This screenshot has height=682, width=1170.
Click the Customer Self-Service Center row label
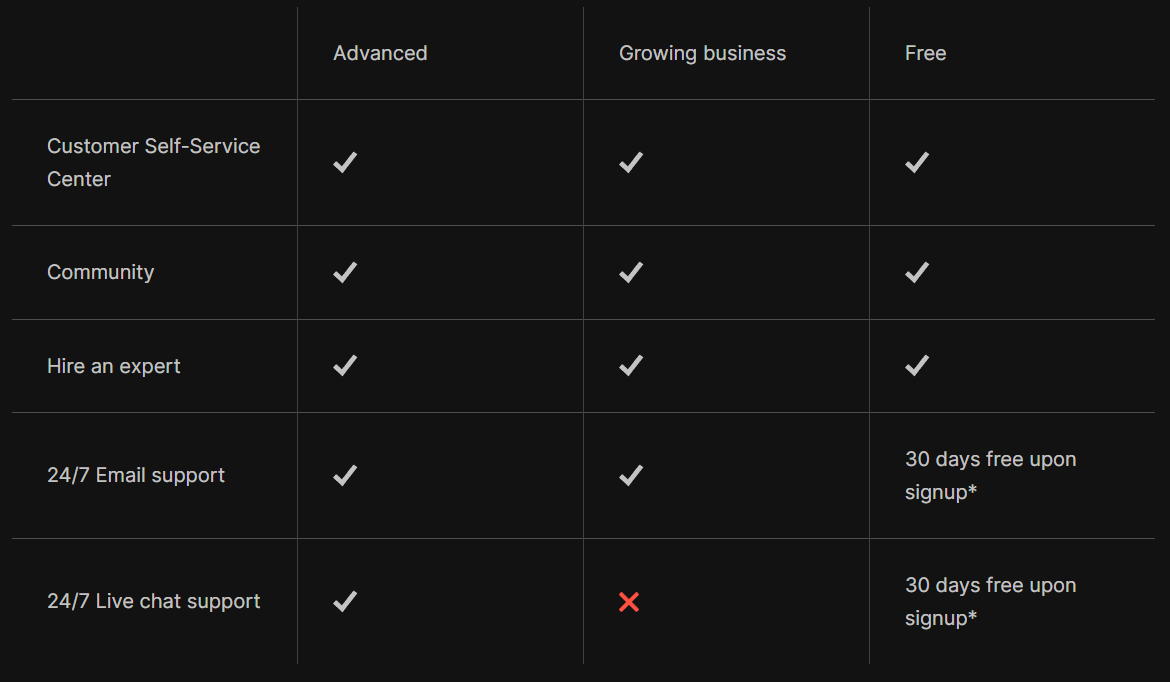tap(154, 162)
